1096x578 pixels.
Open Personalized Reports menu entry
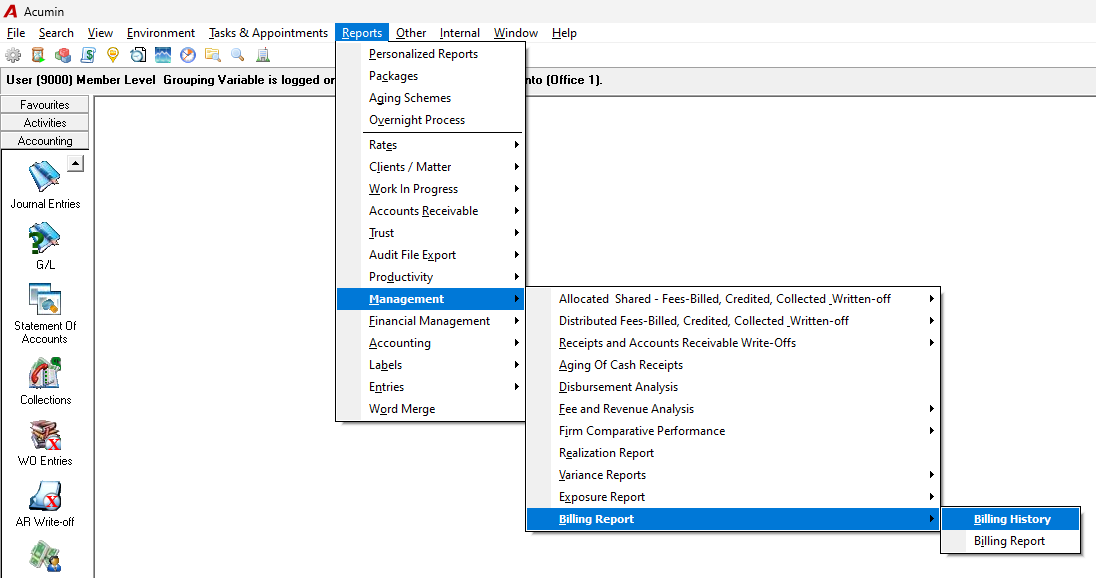coord(430,54)
